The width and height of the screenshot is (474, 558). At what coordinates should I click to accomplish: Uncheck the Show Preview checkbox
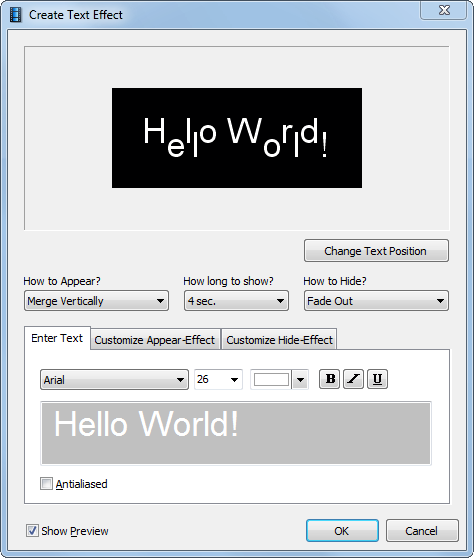click(32, 531)
